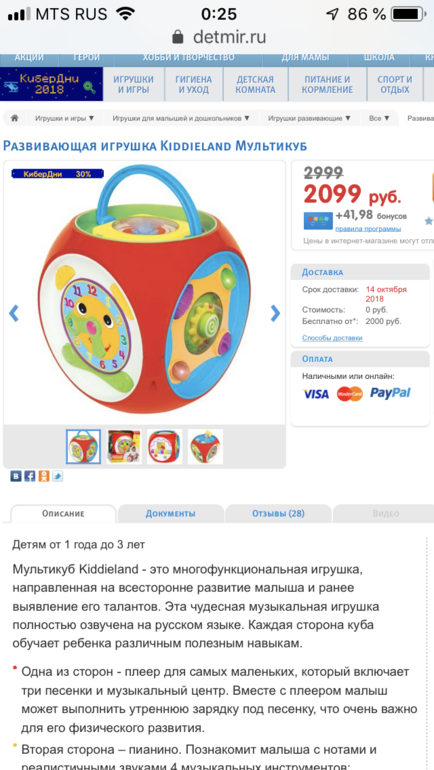The image size is (434, 770).
Task: Switch to Документы tab
Action: pos(170,514)
